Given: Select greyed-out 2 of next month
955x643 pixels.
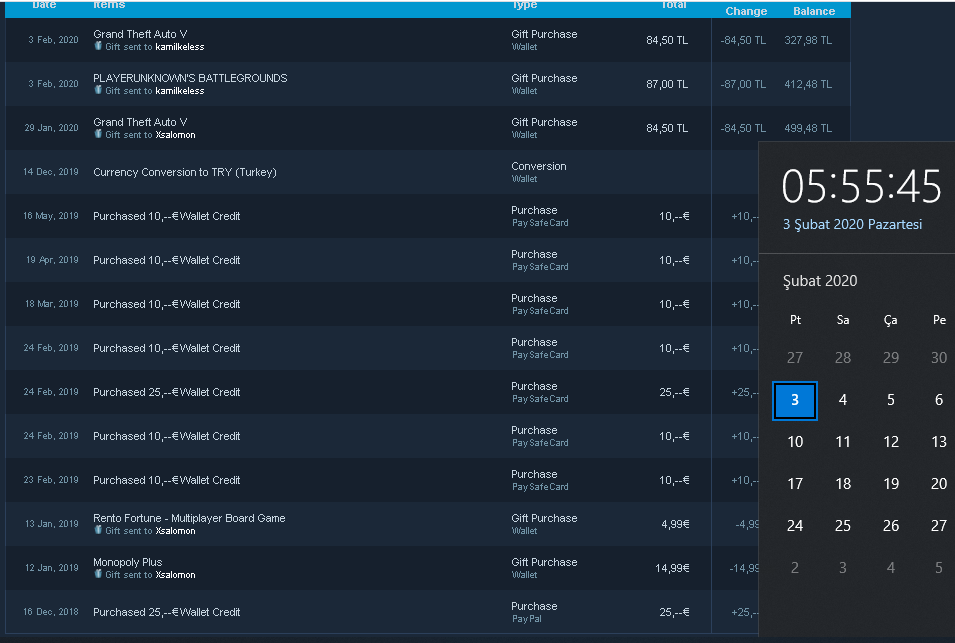Looking at the screenshot, I should coord(795,568).
